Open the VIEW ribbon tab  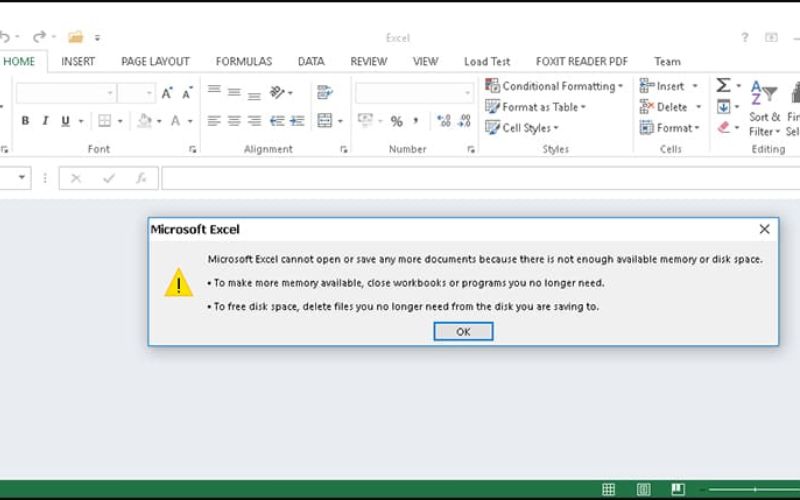pyautogui.click(x=426, y=62)
